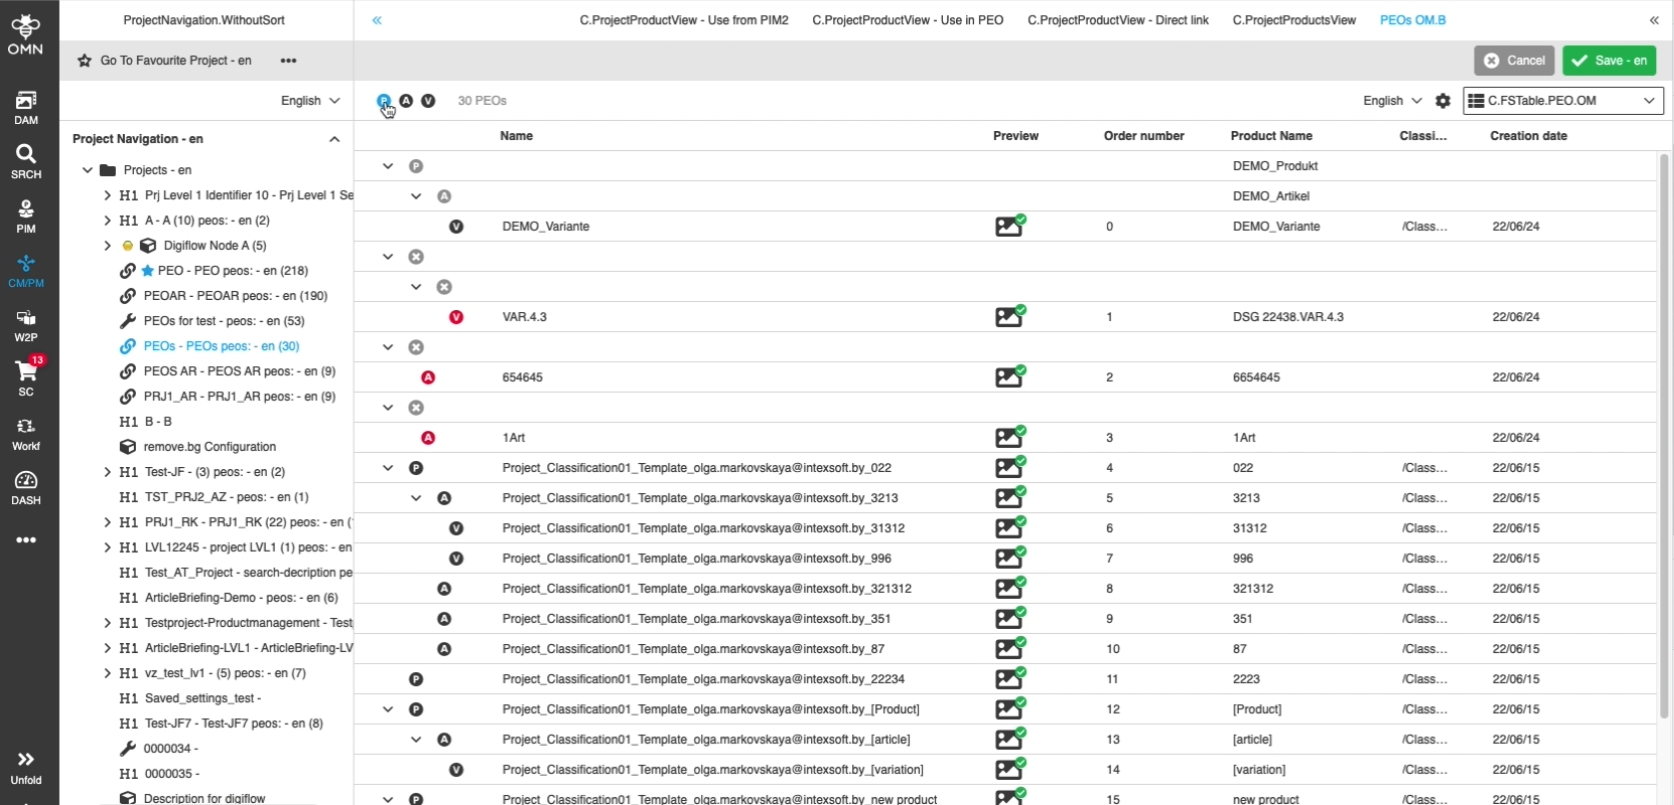Click the Save - en button
Viewport: 1674px width, 805px height.
click(x=1609, y=61)
